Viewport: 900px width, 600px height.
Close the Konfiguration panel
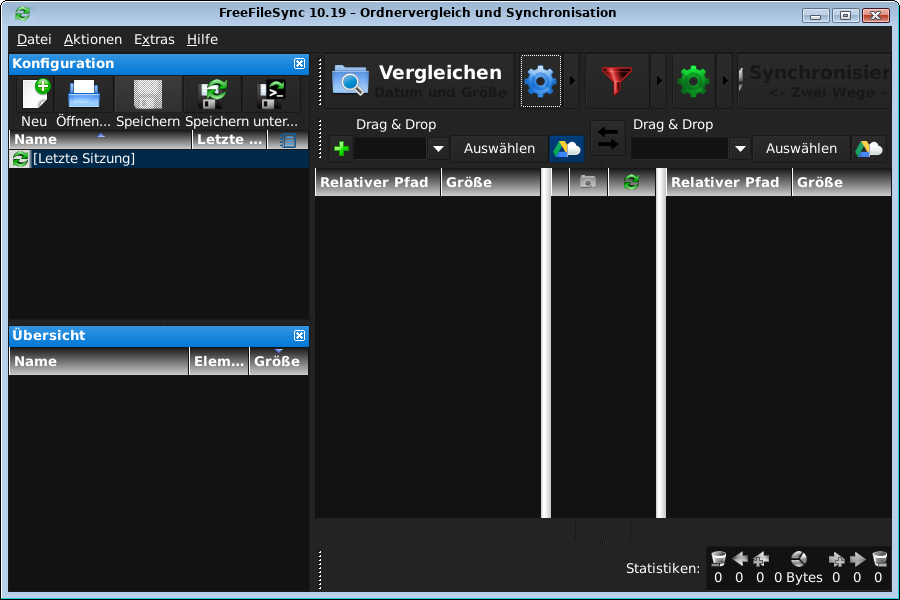300,63
